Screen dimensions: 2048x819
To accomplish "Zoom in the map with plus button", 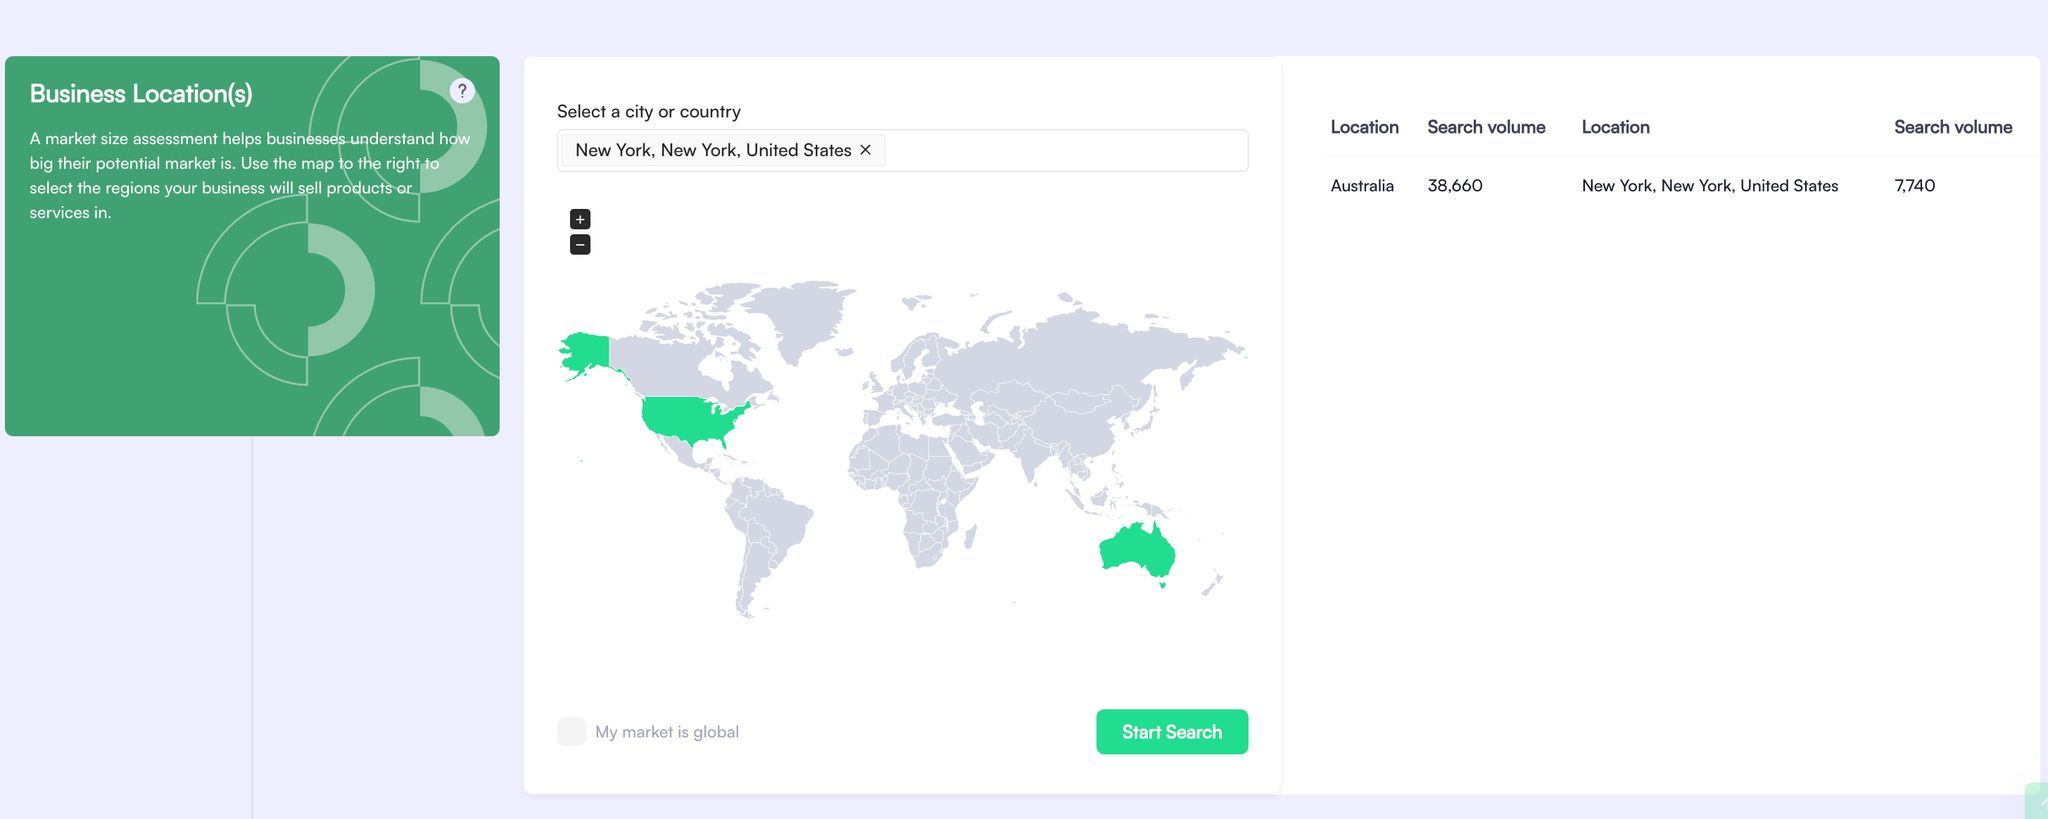I will click(x=580, y=219).
